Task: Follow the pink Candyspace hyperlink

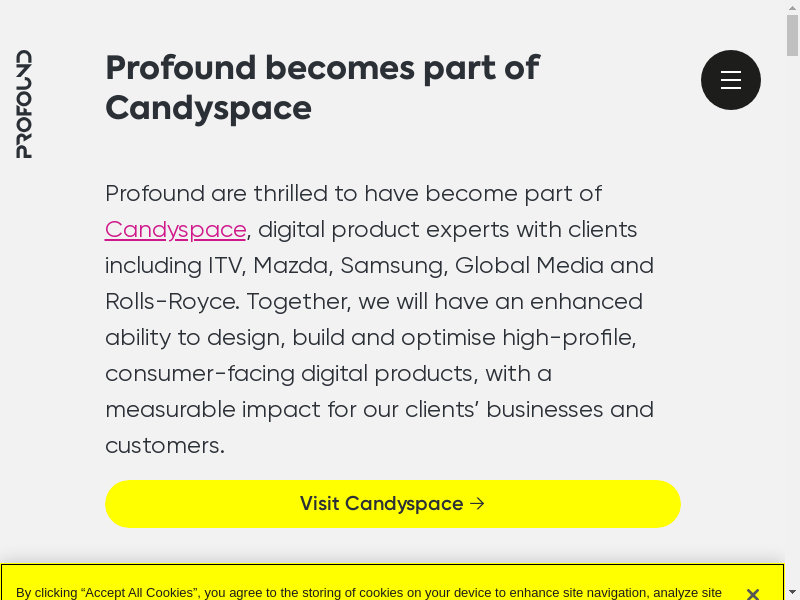Action: coord(176,230)
